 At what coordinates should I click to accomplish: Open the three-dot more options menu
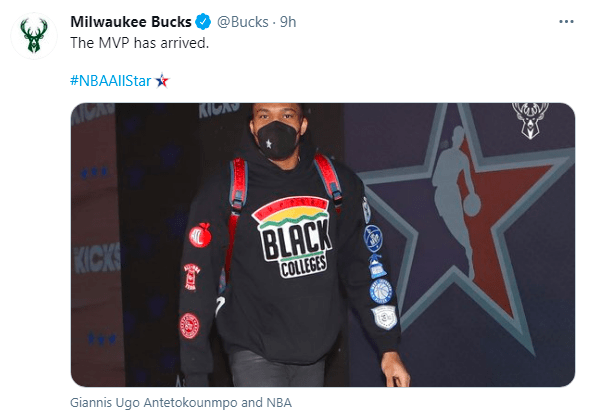point(566,22)
